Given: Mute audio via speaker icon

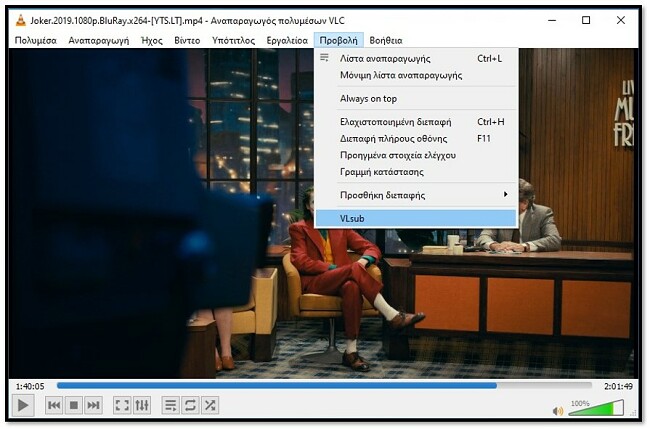Looking at the screenshot, I should [558, 411].
